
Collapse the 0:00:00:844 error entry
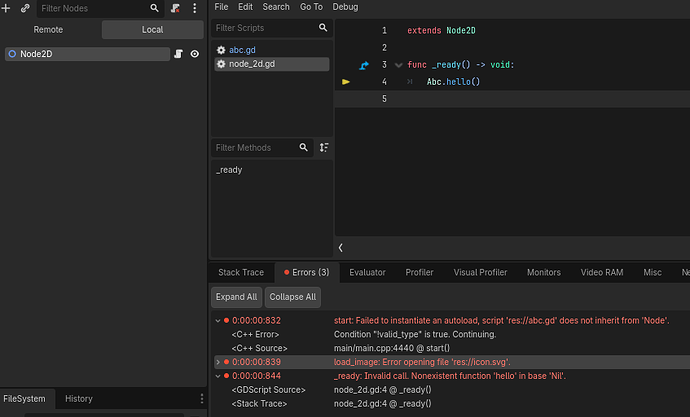point(218,376)
